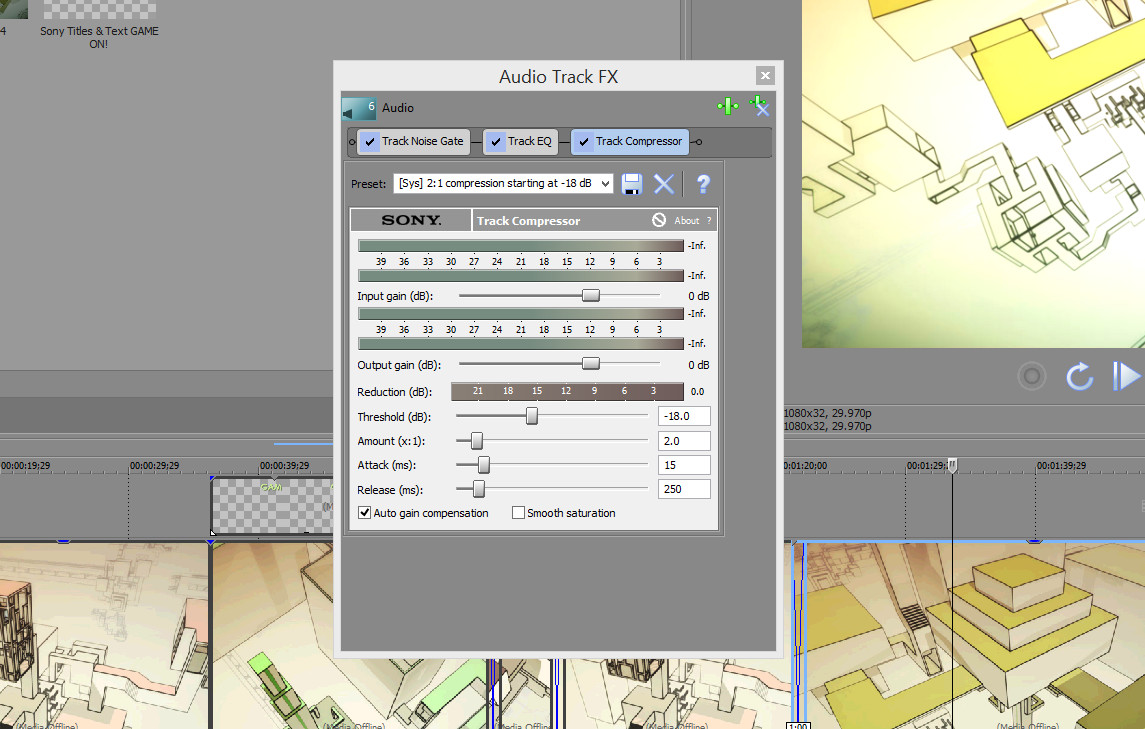Open help via the blue question mark icon
Screen dimensions: 1145x729
(701, 183)
